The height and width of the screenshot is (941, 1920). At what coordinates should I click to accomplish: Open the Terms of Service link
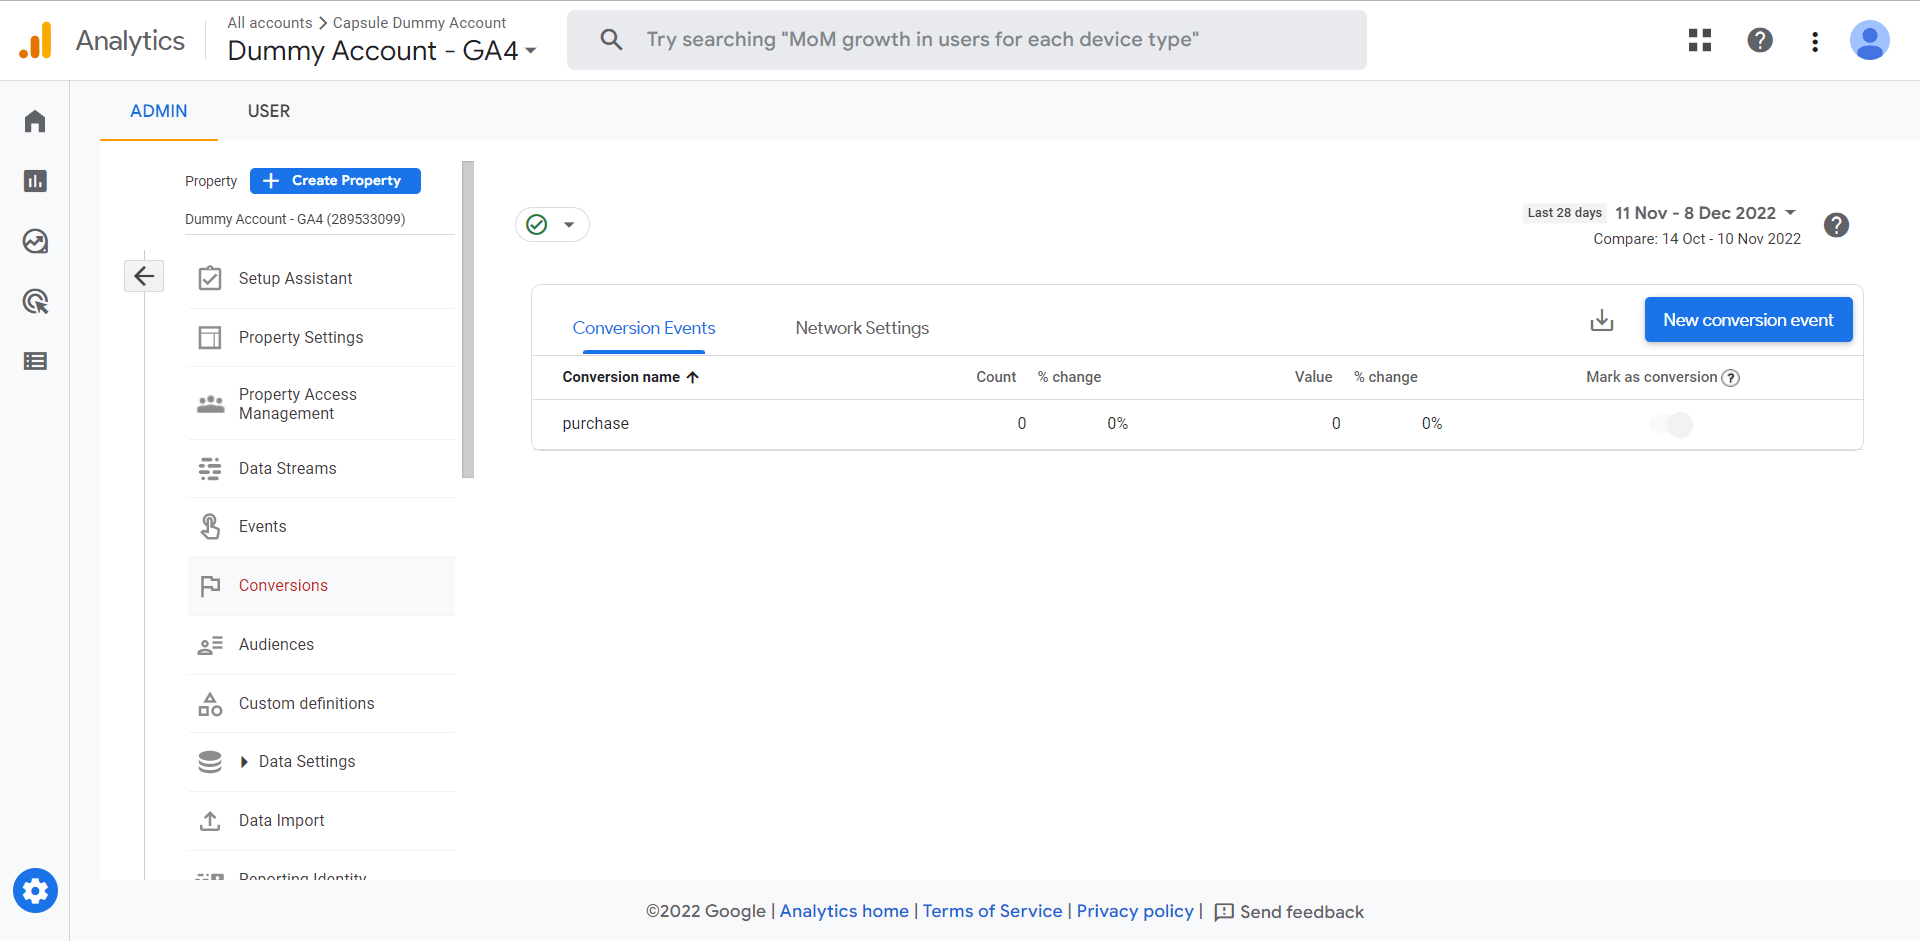coord(992,911)
